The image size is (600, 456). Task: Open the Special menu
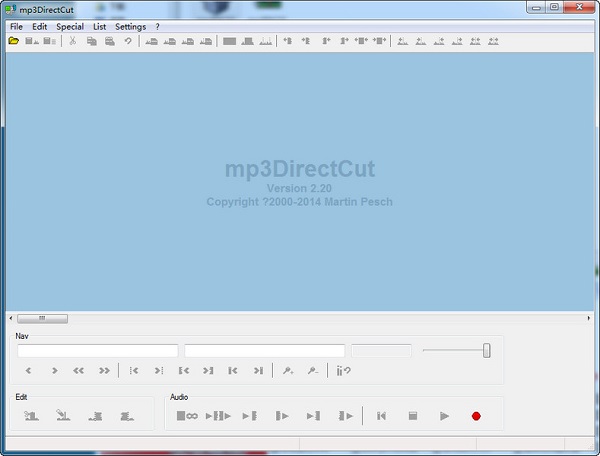coord(70,26)
